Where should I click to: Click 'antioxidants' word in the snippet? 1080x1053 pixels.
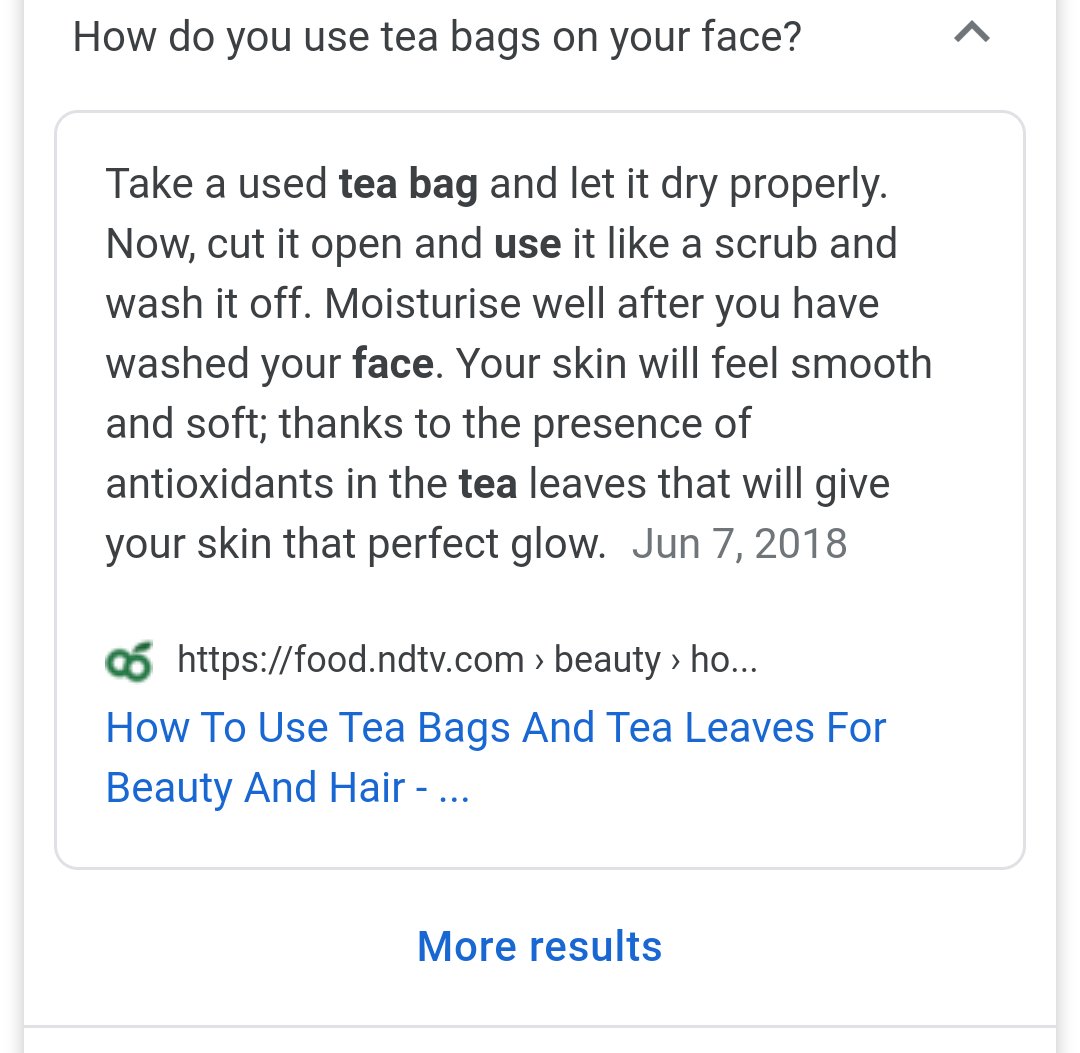click(219, 483)
